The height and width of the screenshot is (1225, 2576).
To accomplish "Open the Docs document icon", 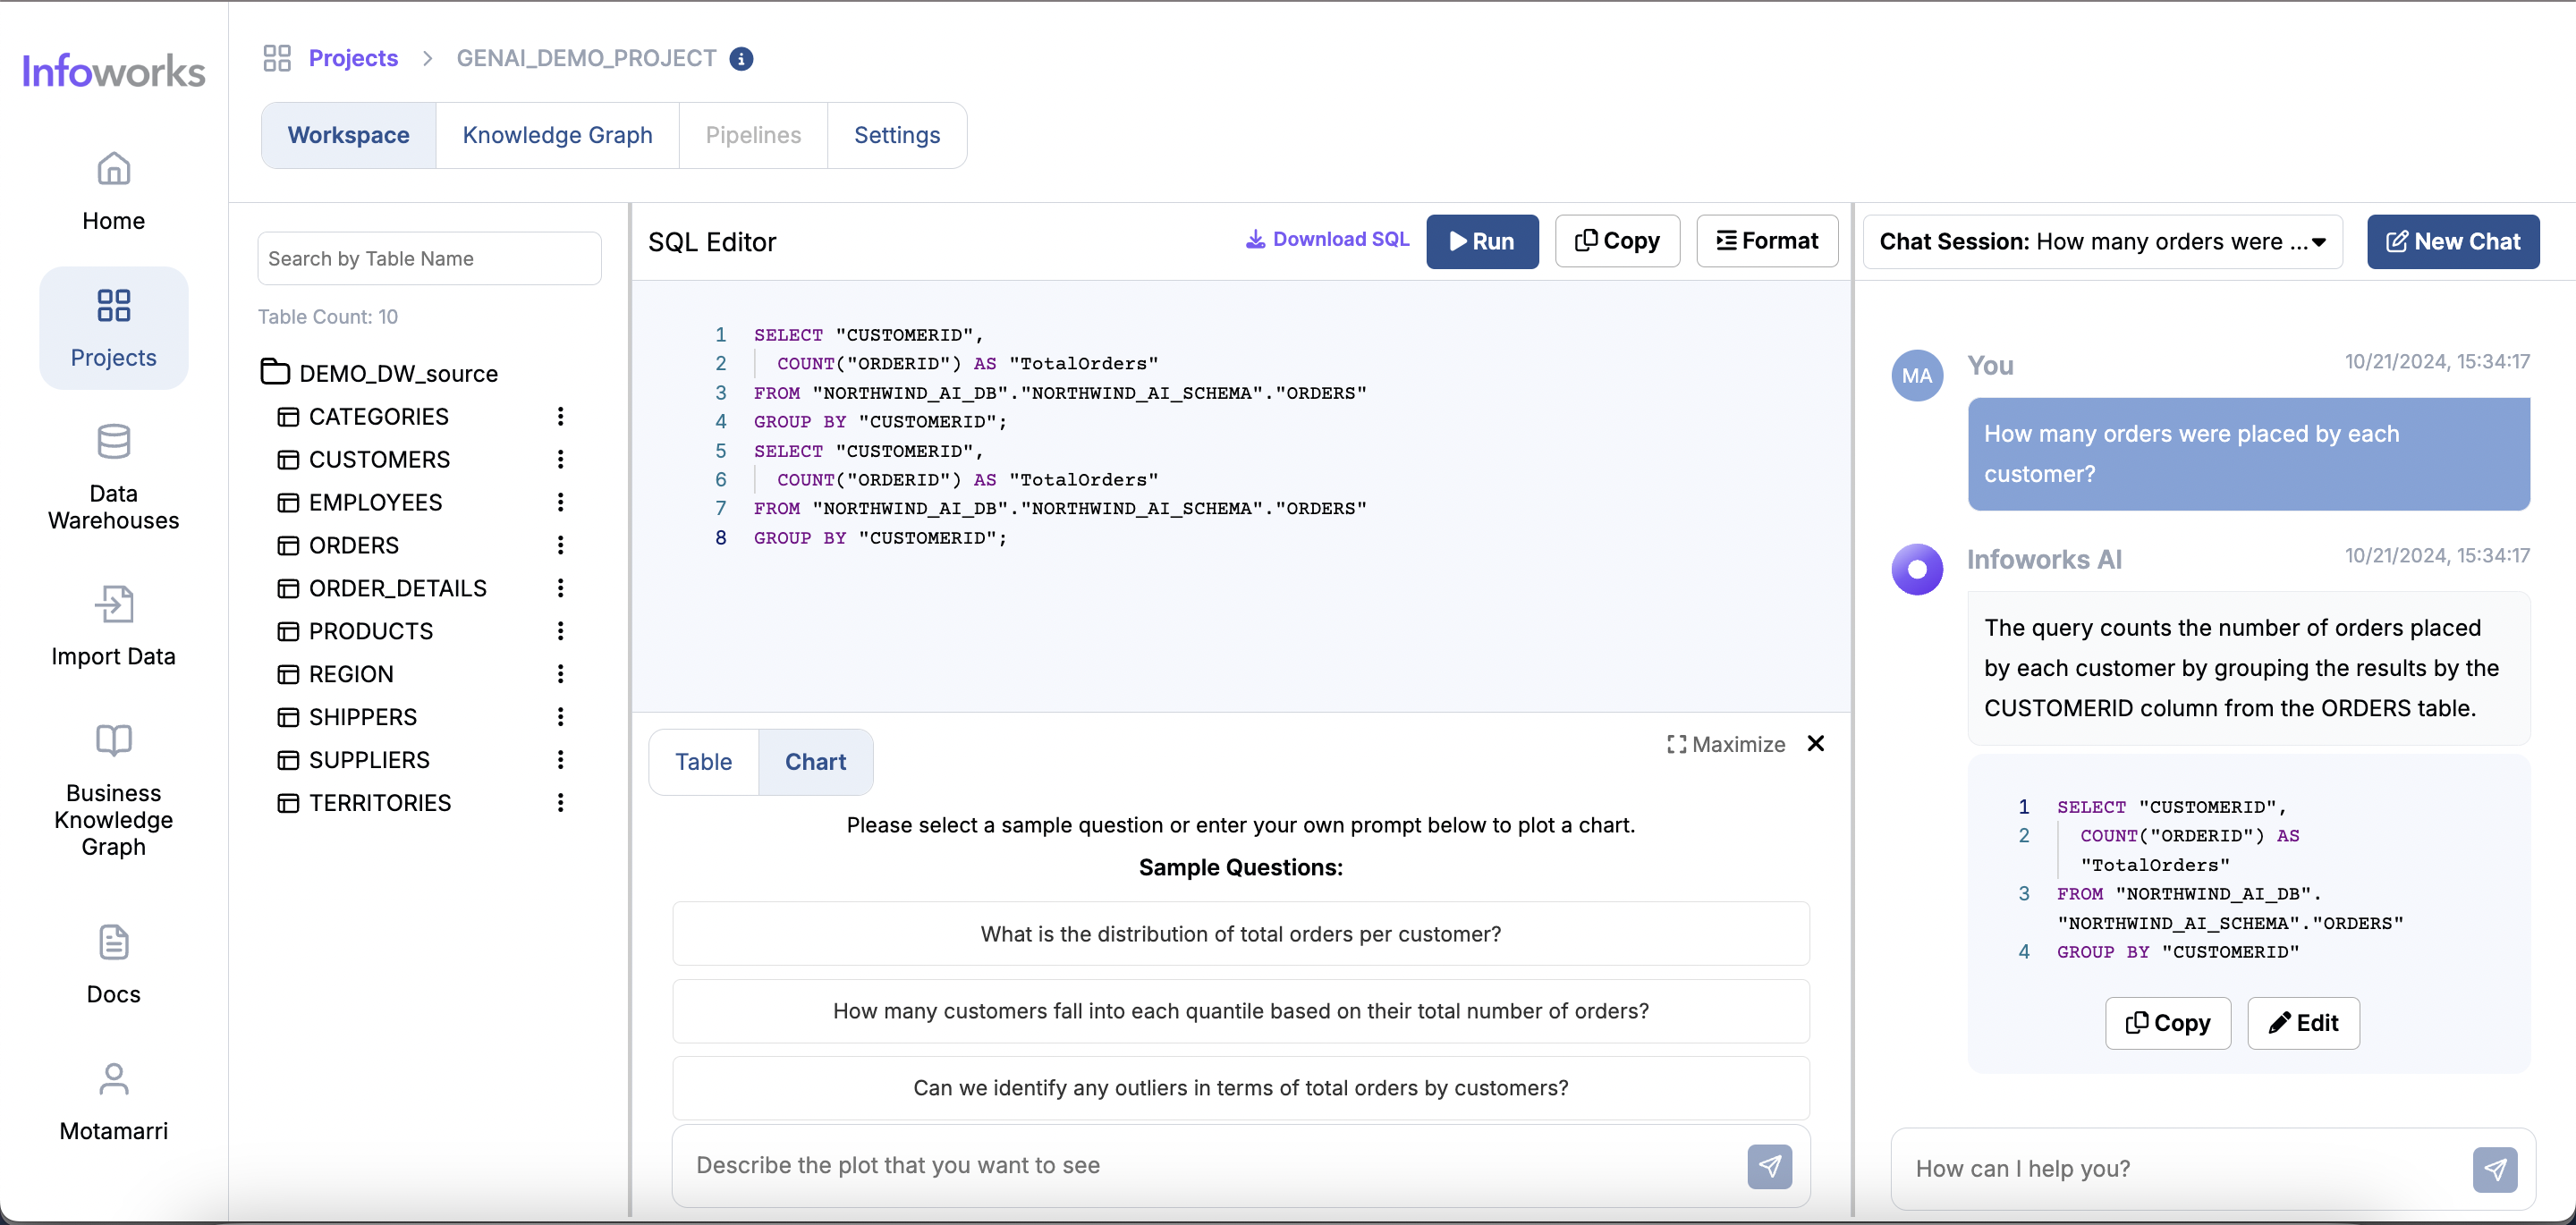I will click(113, 942).
